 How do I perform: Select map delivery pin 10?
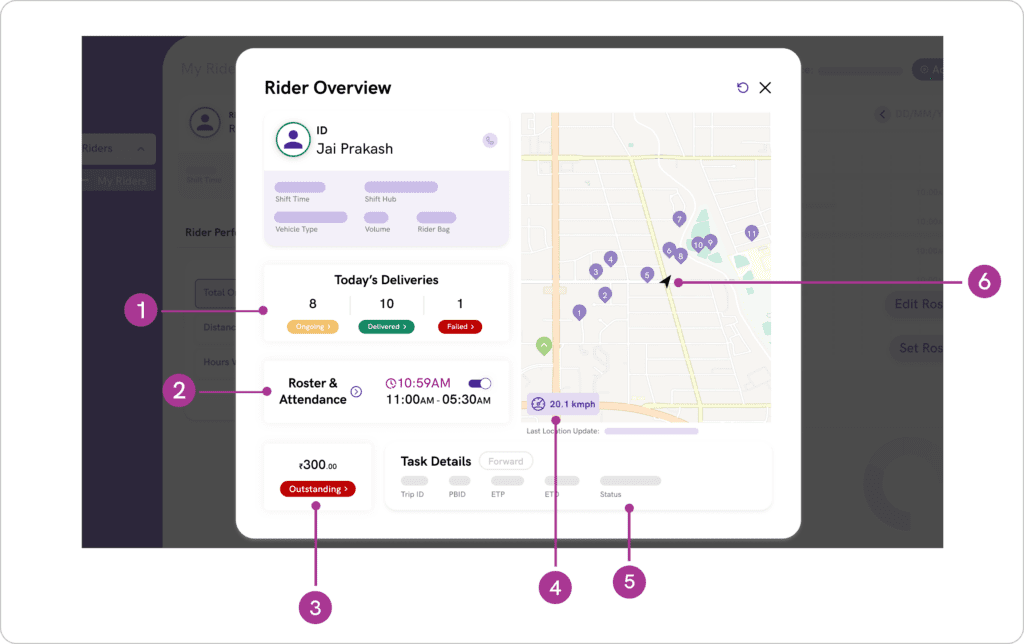[x=698, y=246]
